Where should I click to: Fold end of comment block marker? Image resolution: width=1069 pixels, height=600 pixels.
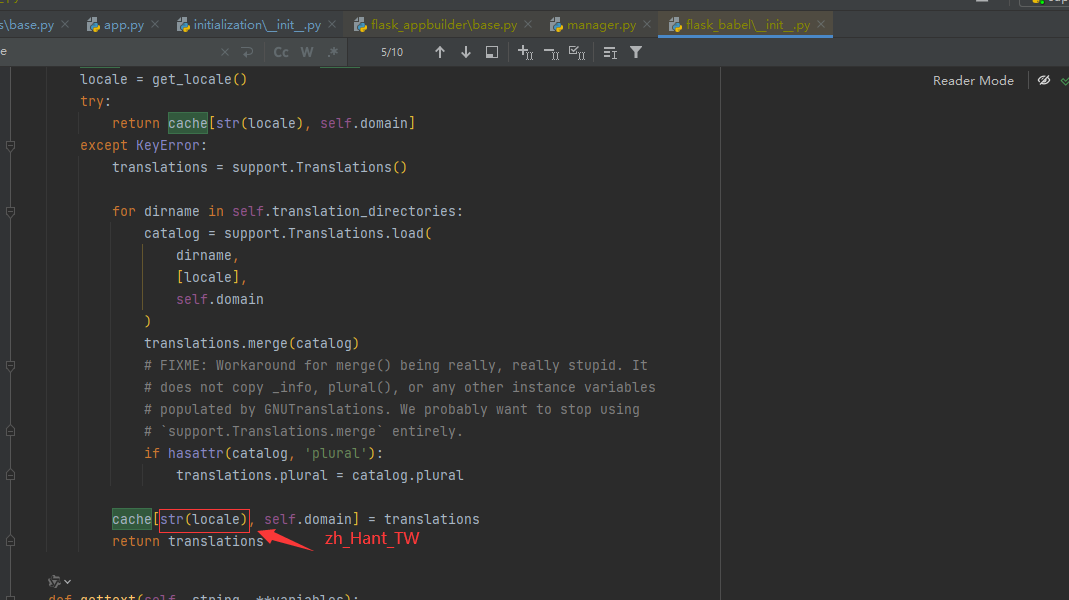pyautogui.click(x=10, y=431)
